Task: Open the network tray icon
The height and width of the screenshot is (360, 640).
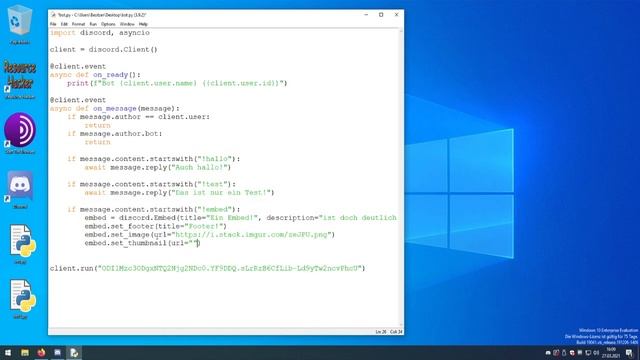Action: coord(588,353)
